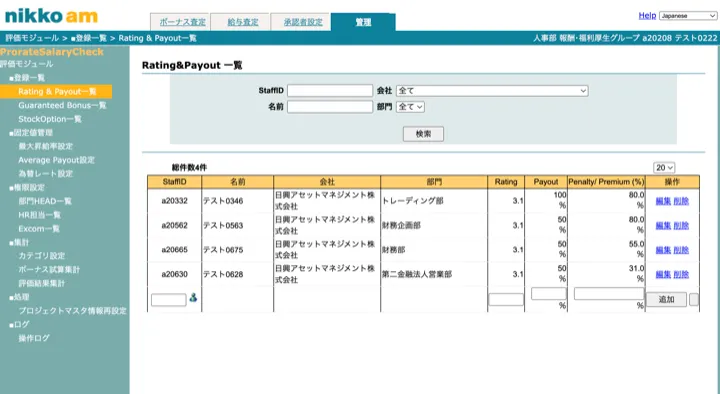Click the new-row Payout input field
This screenshot has height=394, width=720.
coord(549,293)
